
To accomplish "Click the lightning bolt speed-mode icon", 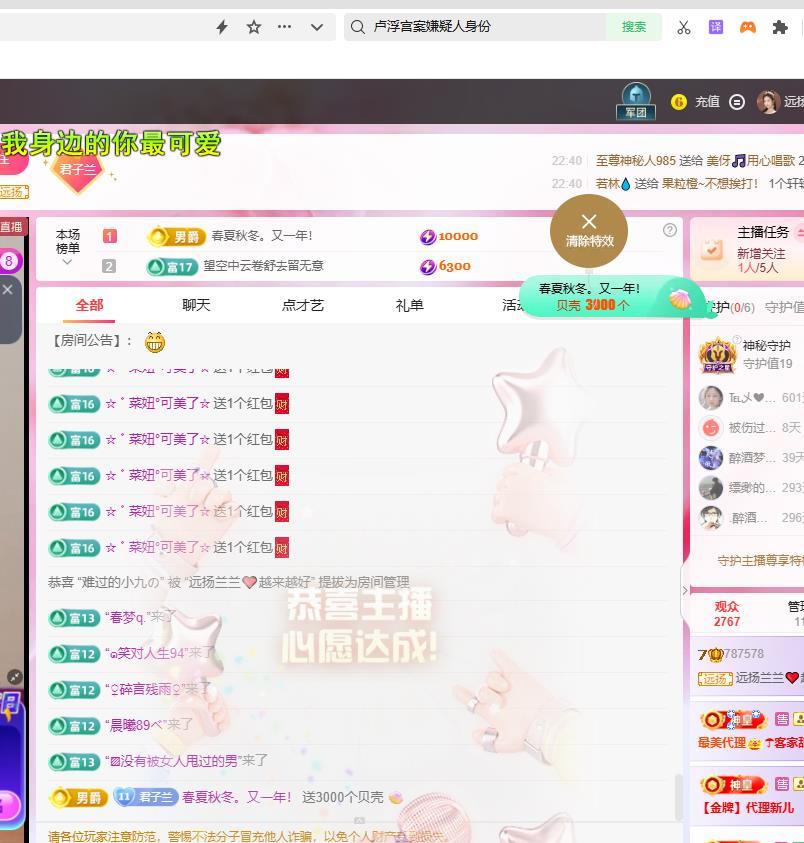I will tap(222, 27).
